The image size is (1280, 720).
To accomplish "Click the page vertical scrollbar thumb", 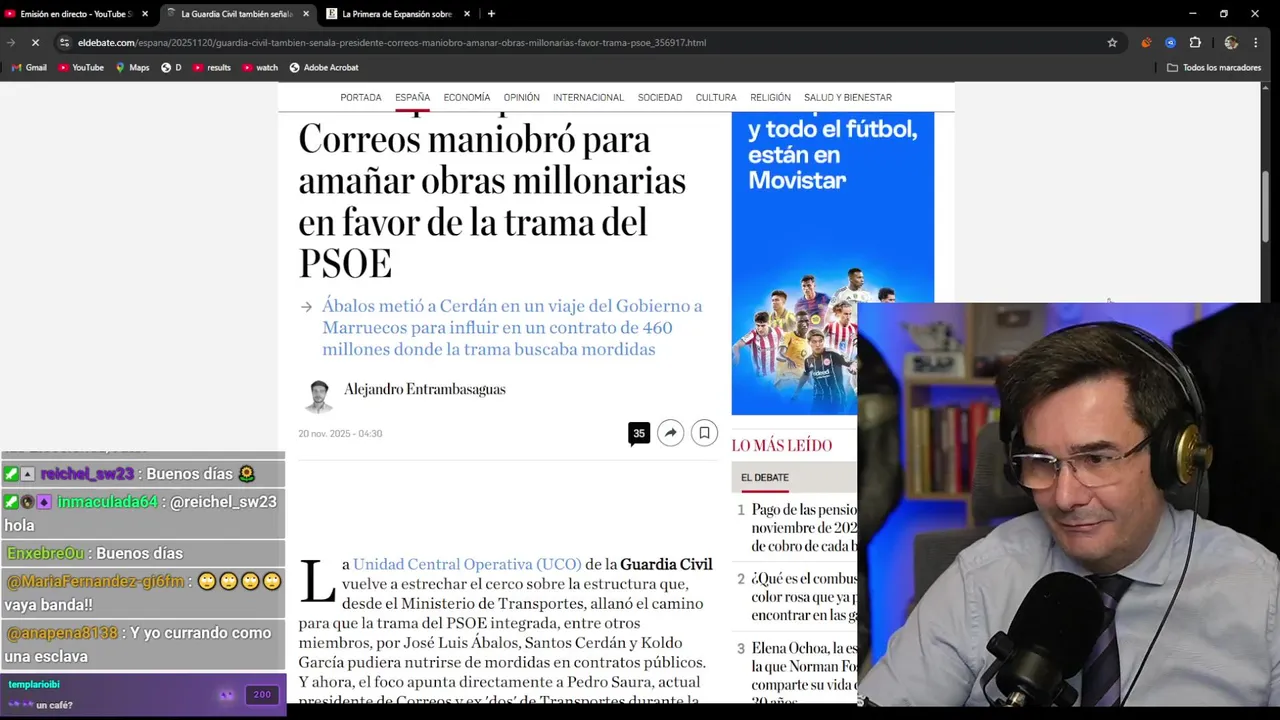I will 1266,206.
